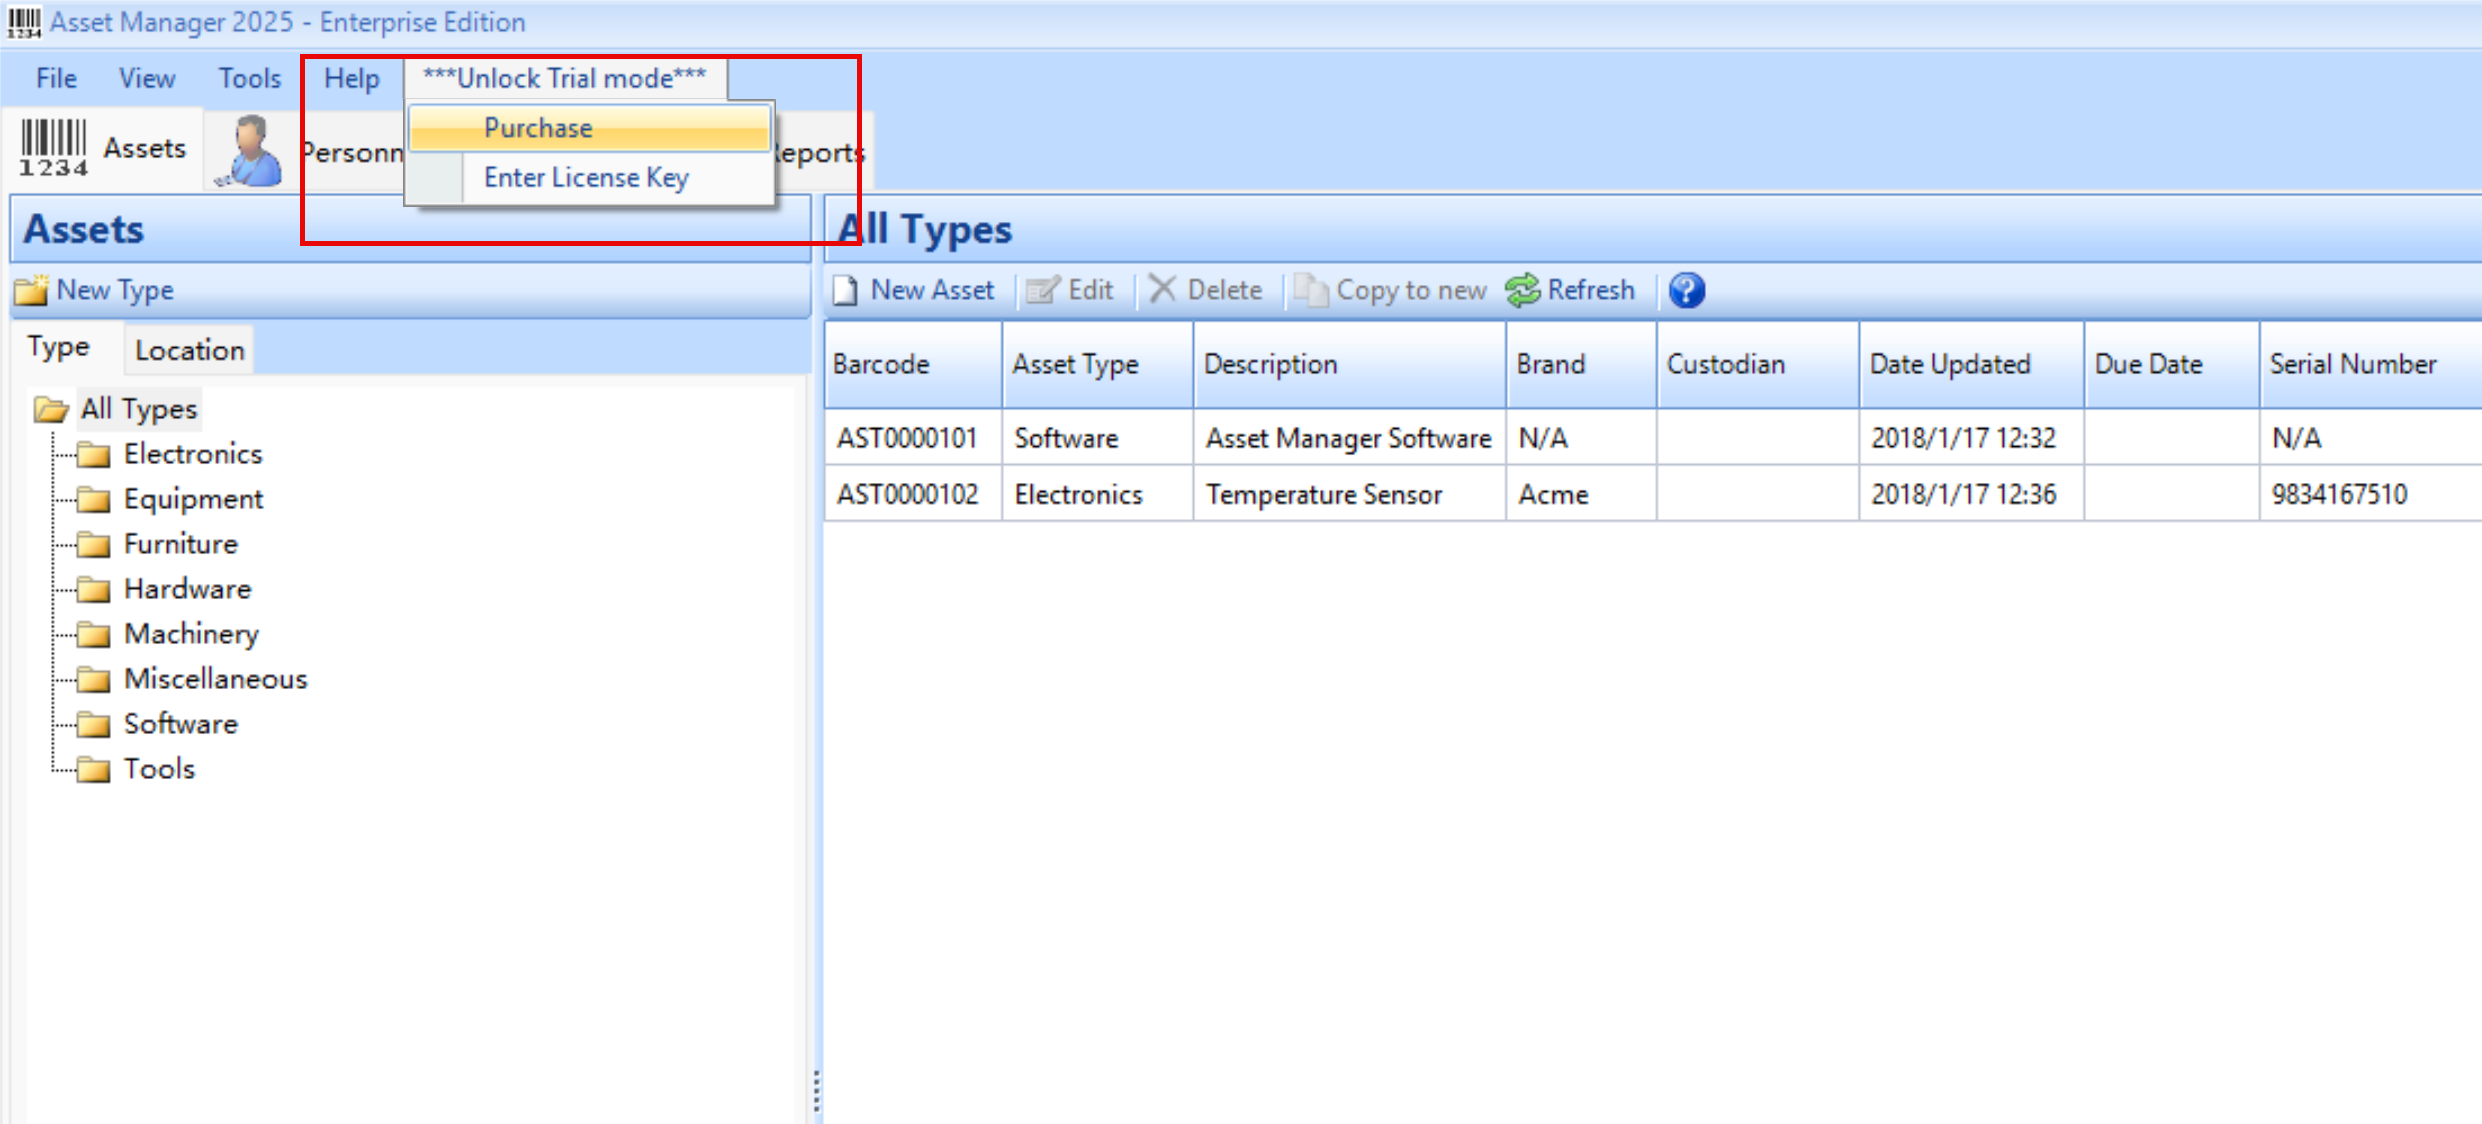This screenshot has height=1124, width=2482.
Task: Click the blue help question mark icon
Action: [1686, 290]
